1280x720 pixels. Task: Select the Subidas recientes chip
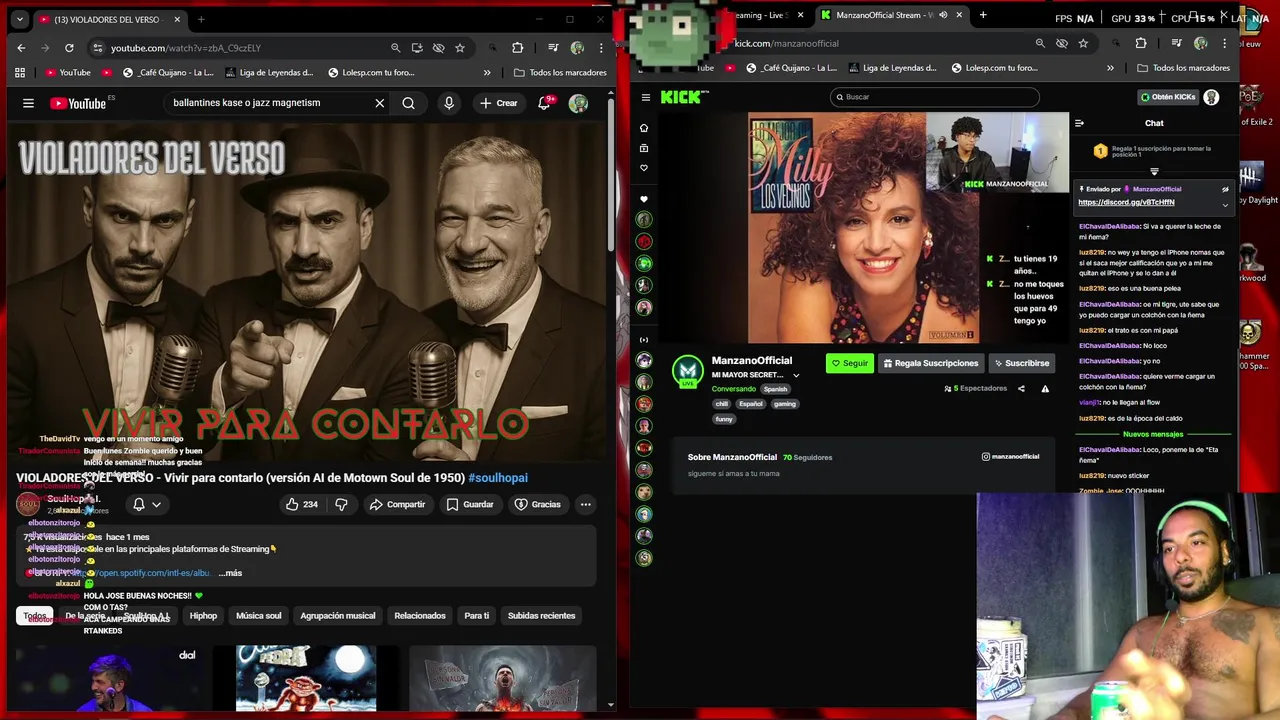tap(541, 616)
